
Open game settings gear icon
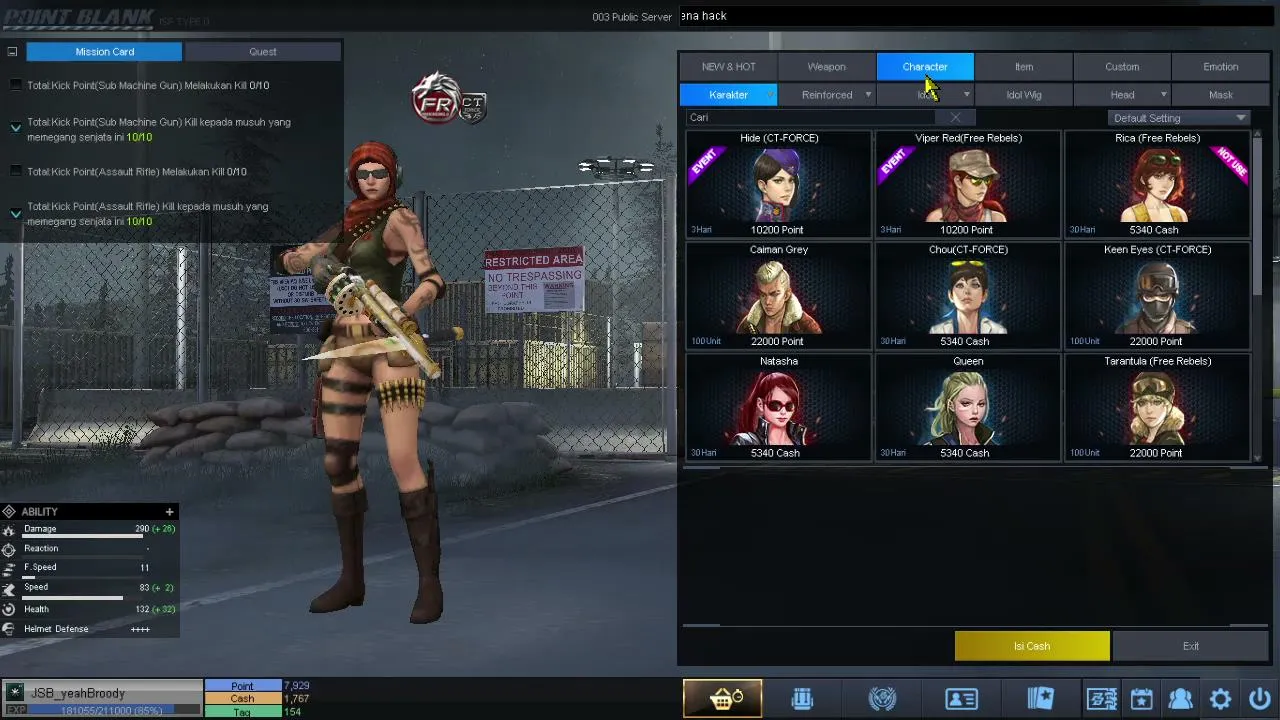pos(1220,698)
